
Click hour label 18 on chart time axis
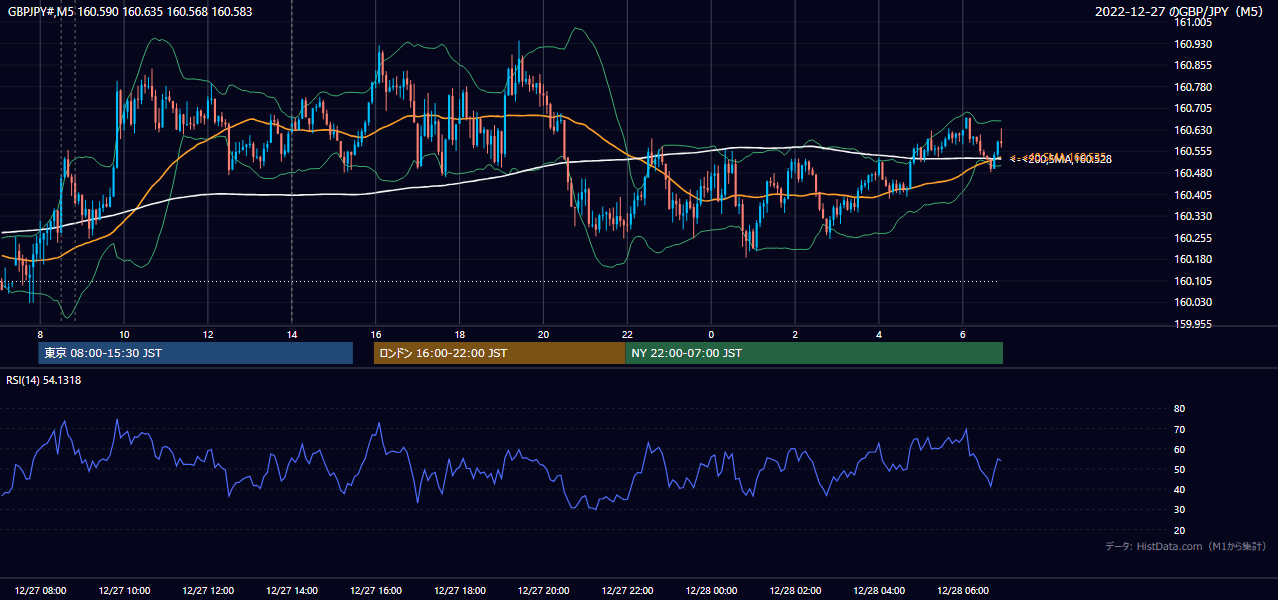pyautogui.click(x=459, y=334)
